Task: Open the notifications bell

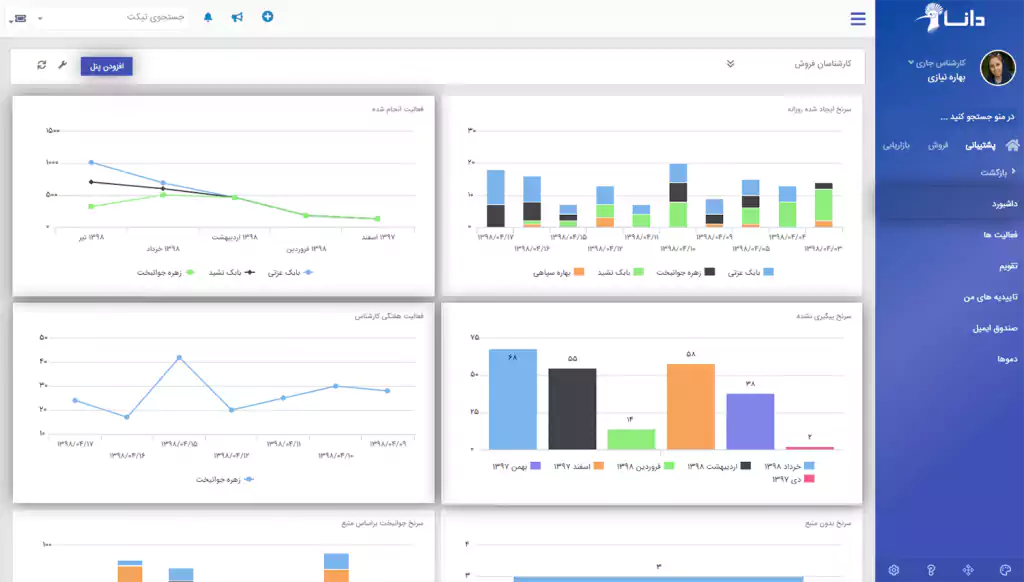Action: (208, 16)
